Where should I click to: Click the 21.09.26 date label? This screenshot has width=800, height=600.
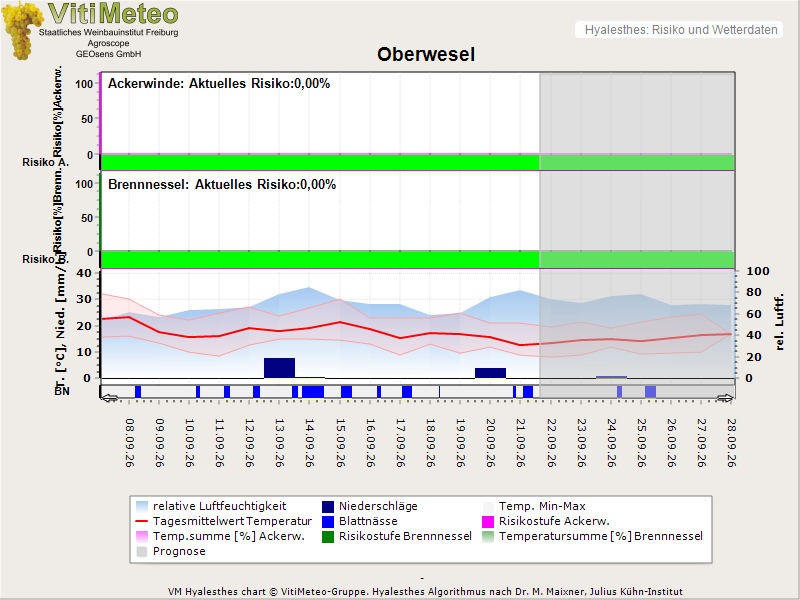[x=521, y=443]
